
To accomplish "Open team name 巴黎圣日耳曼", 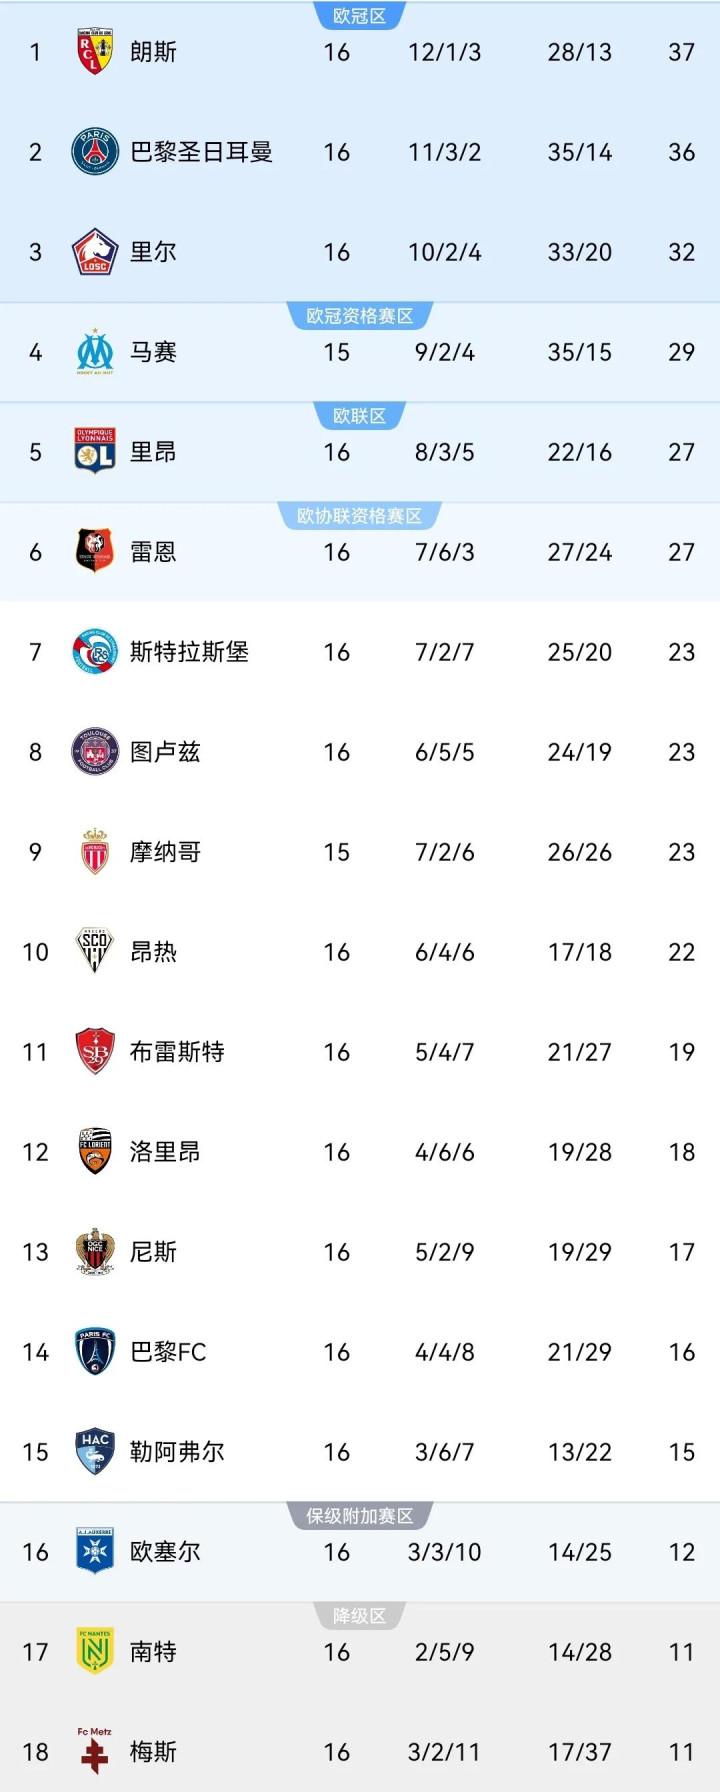I will point(201,152).
